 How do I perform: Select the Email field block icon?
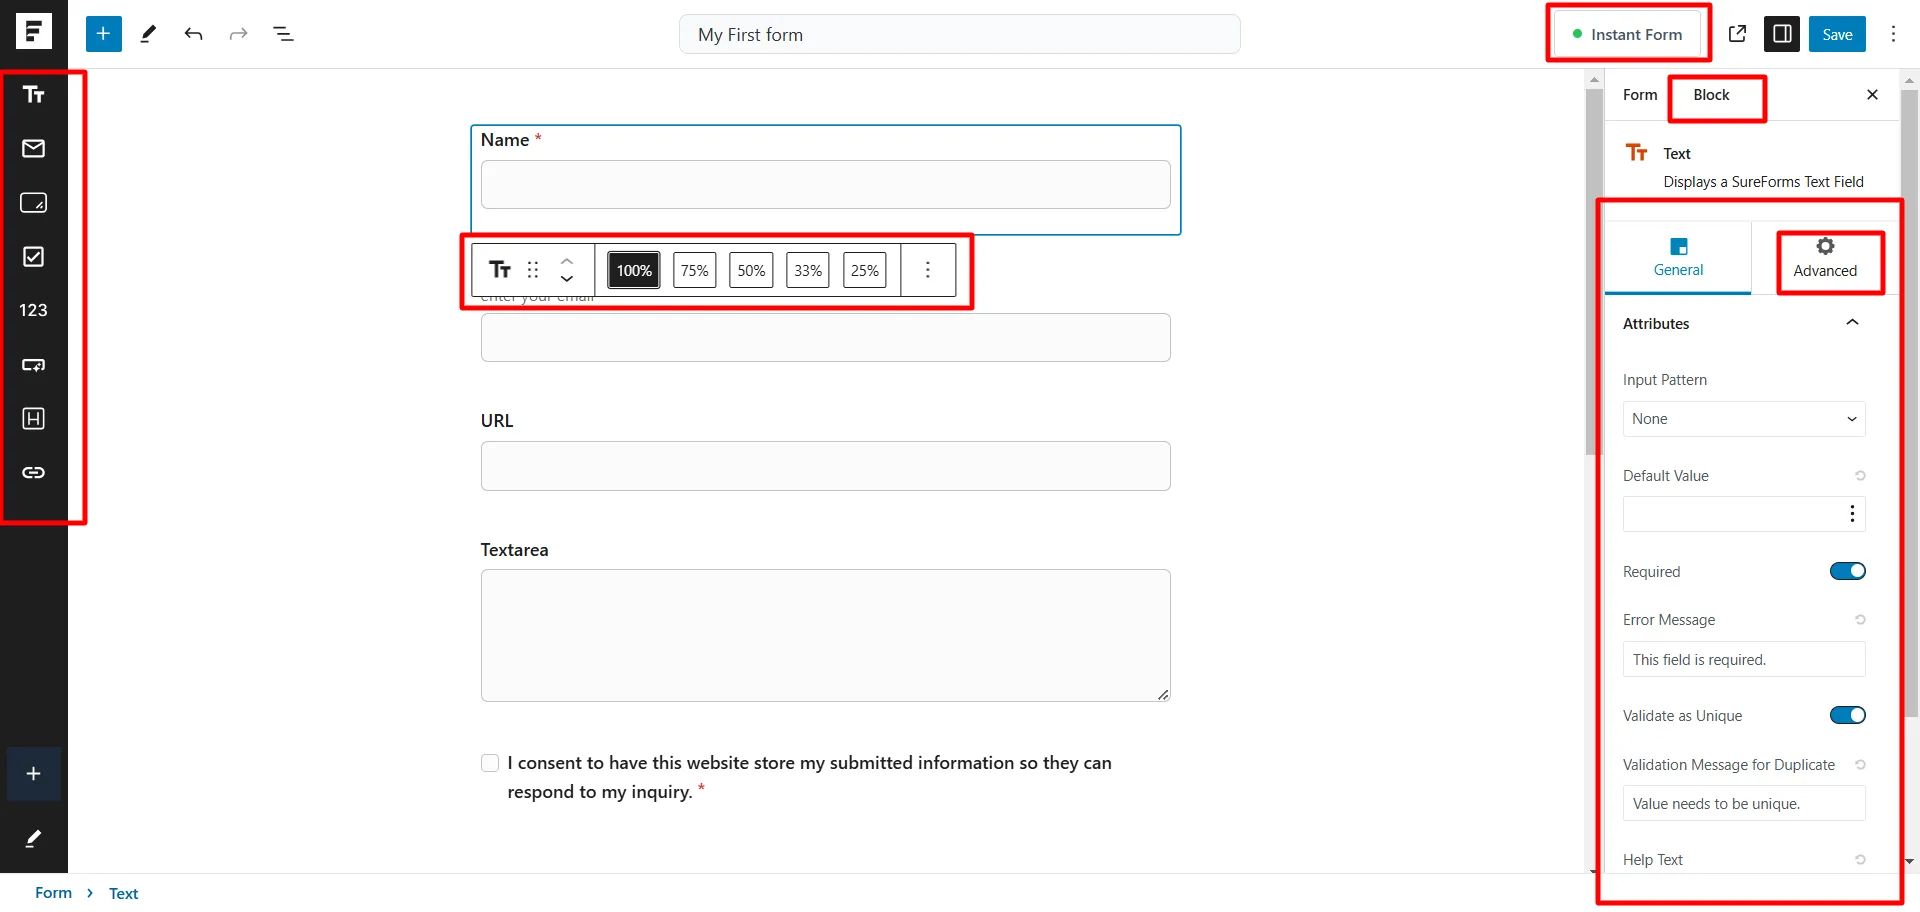pyautogui.click(x=33, y=148)
